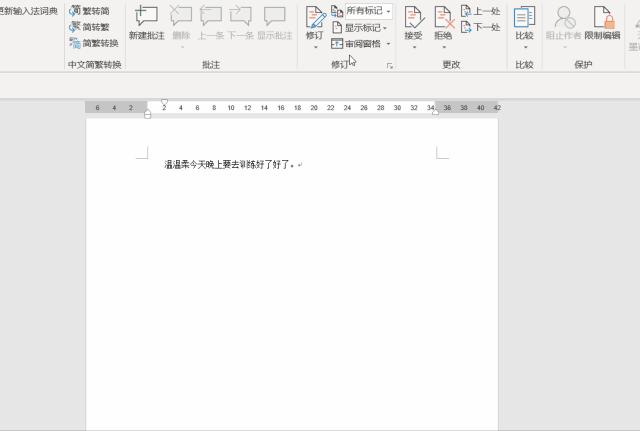
Task: Click 更新输入法词典 IME dictionary button
Action: click(x=29, y=11)
